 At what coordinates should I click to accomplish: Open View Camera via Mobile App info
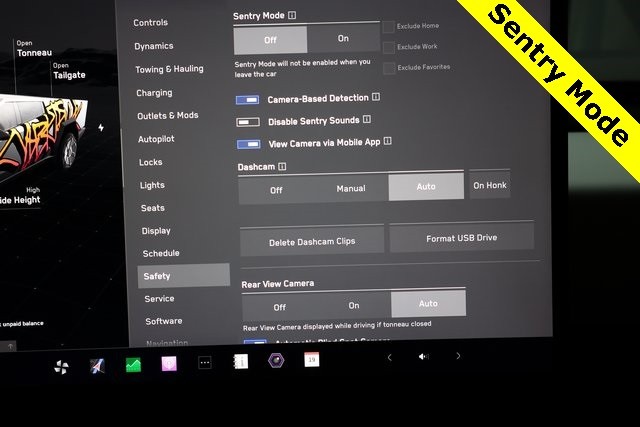(x=388, y=141)
